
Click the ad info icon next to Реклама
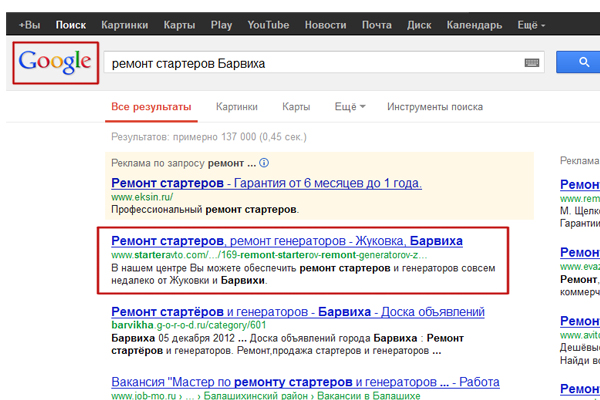pyautogui.click(x=264, y=163)
